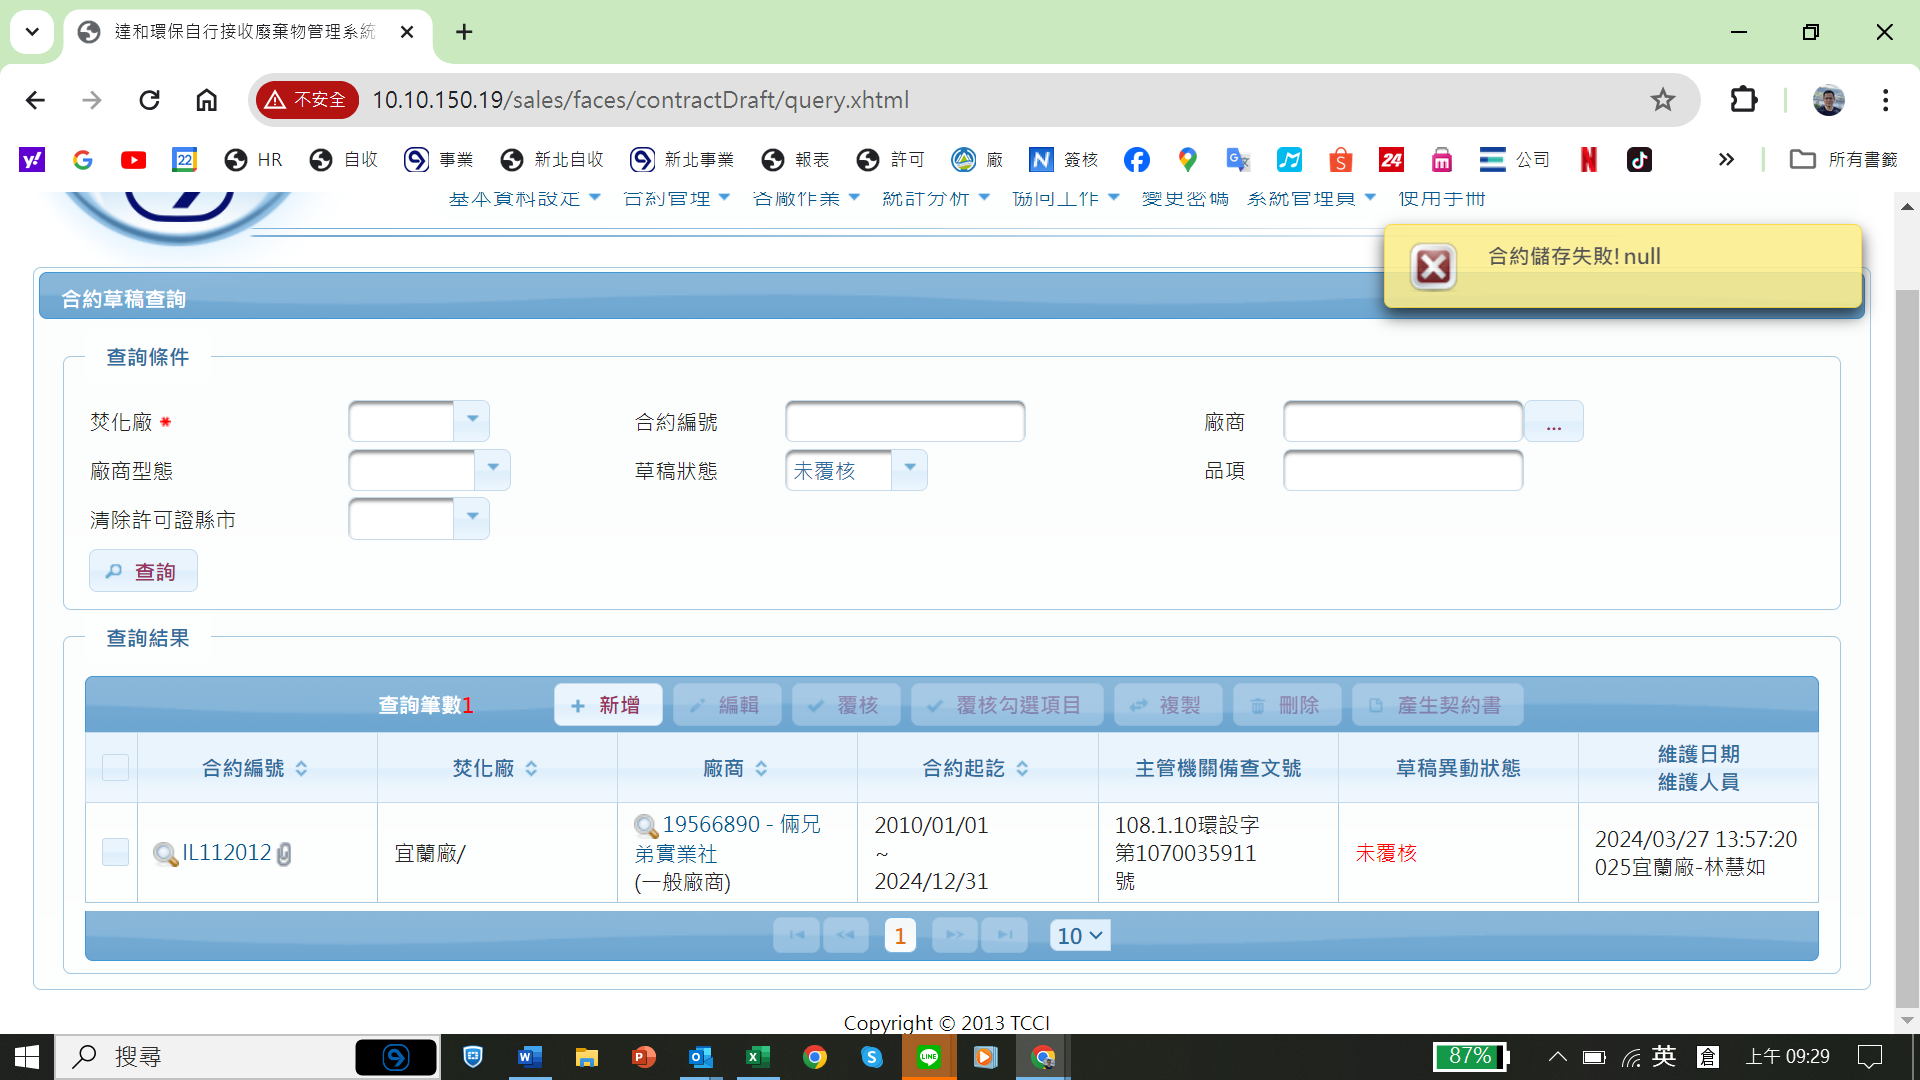Click the 新增 button in the results toolbar
Viewport: 1920px width, 1080px height.
click(607, 705)
